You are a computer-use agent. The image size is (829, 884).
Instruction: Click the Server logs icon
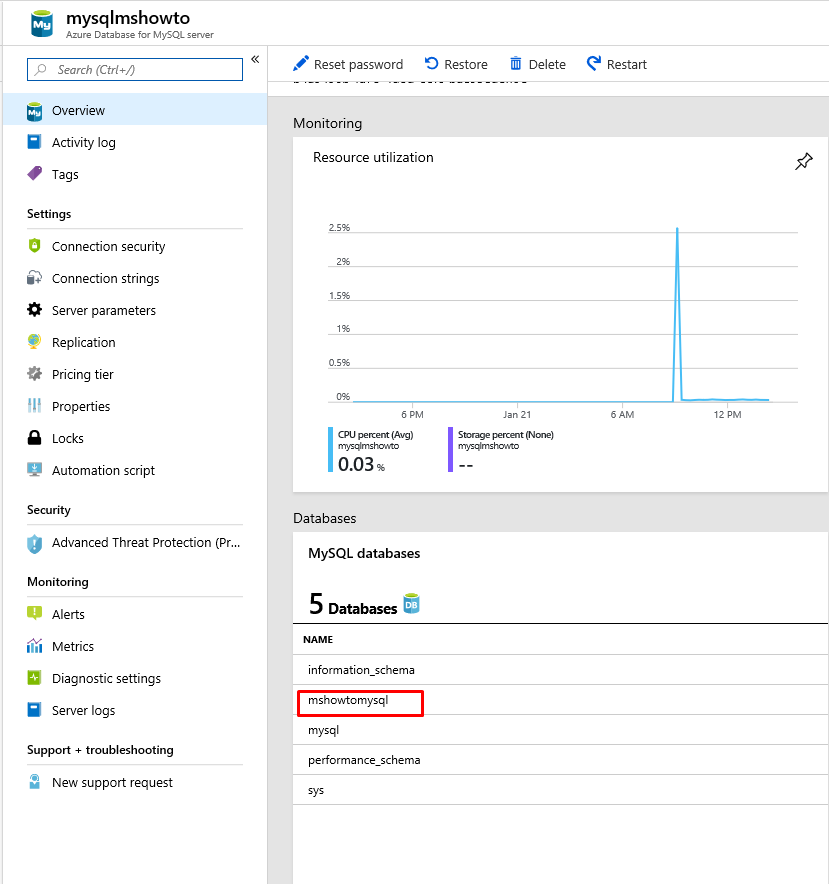click(34, 709)
